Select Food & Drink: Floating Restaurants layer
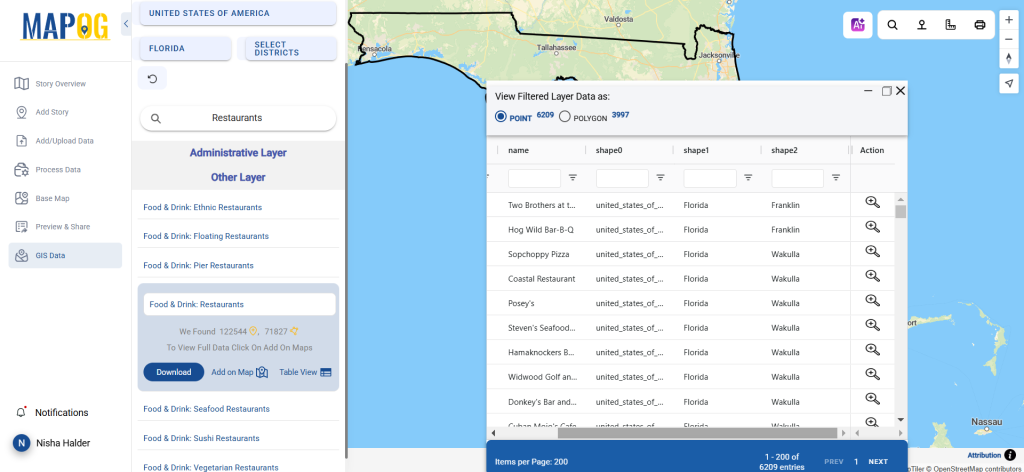The width and height of the screenshot is (1024, 472). (206, 236)
